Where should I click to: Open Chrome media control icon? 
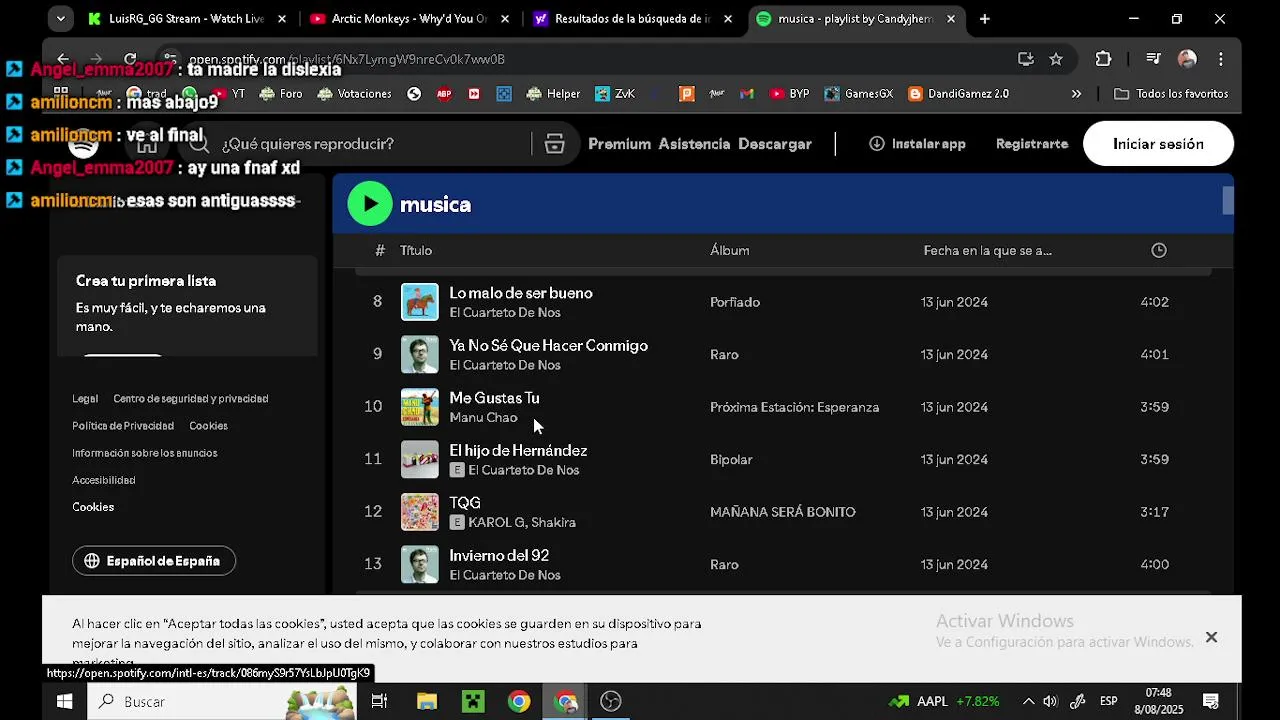pyautogui.click(x=1153, y=59)
